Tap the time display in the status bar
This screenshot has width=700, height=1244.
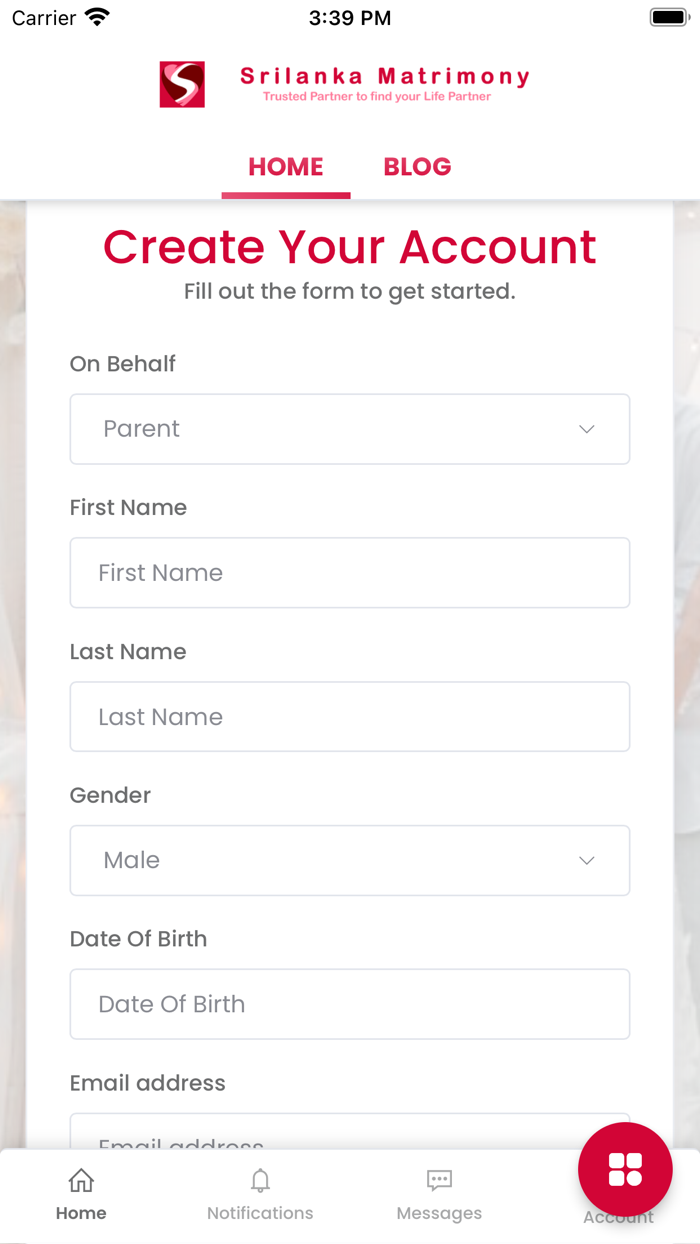(350, 17)
